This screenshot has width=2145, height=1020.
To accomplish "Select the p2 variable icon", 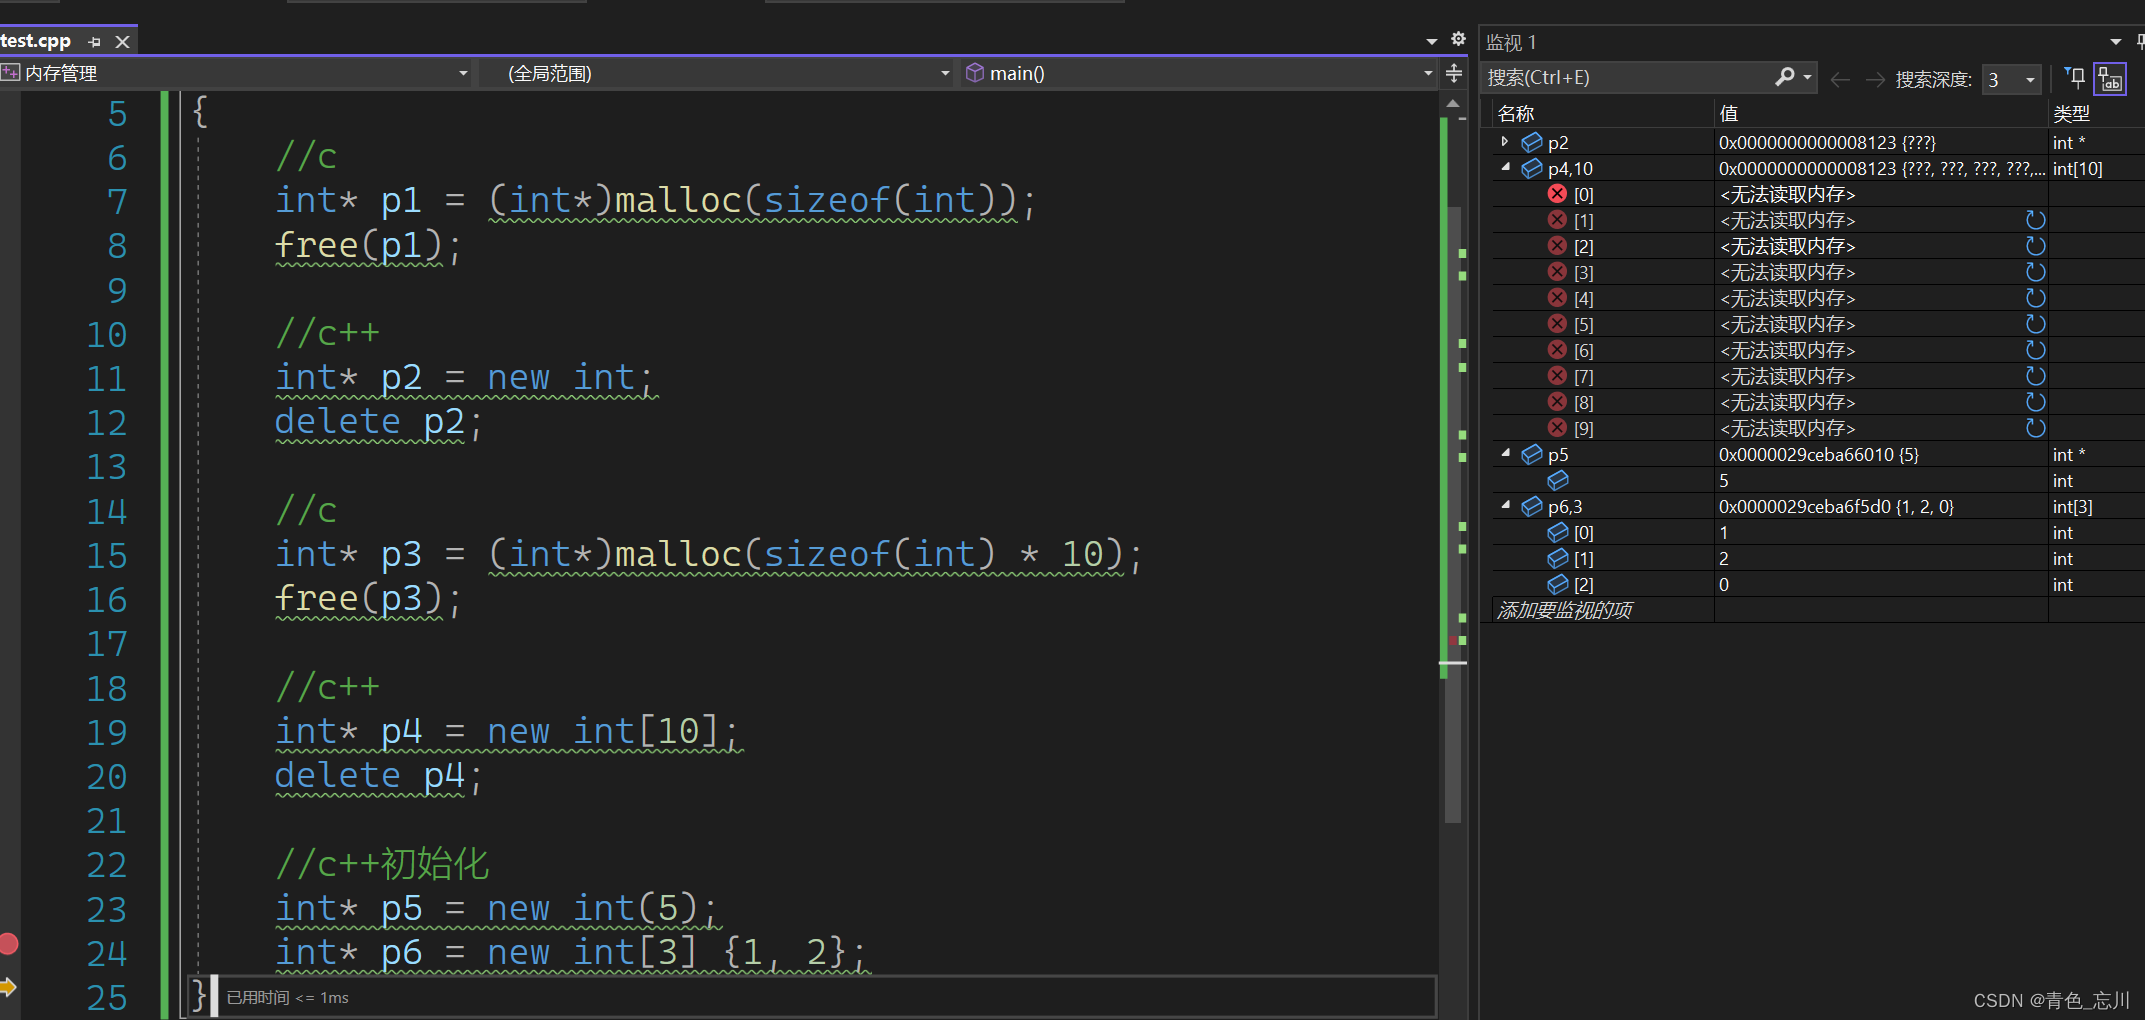I will click(1531, 143).
